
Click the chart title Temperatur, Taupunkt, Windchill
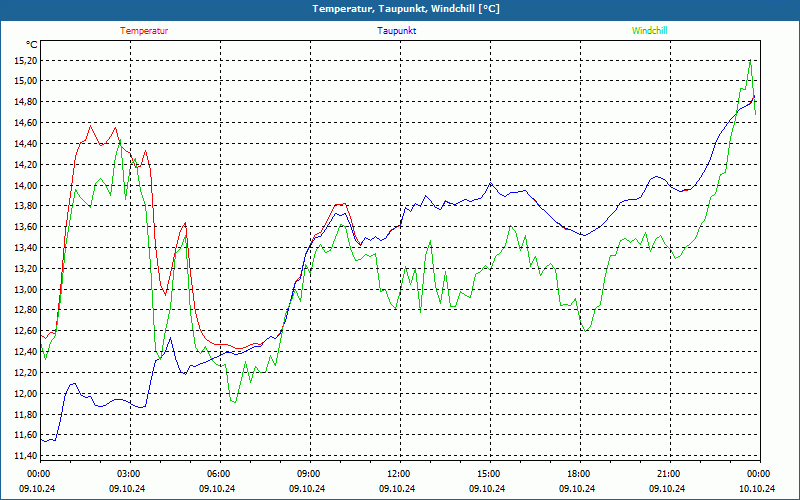[x=406, y=9]
